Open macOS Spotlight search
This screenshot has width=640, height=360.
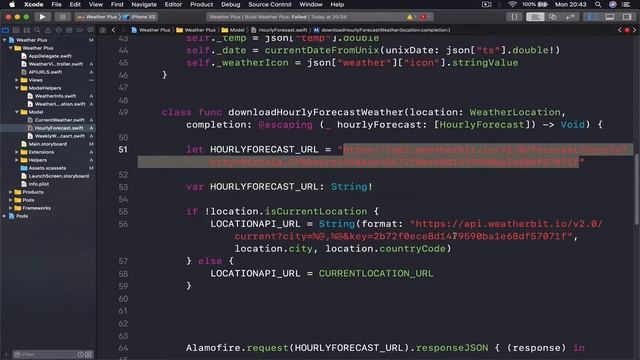point(598,4)
